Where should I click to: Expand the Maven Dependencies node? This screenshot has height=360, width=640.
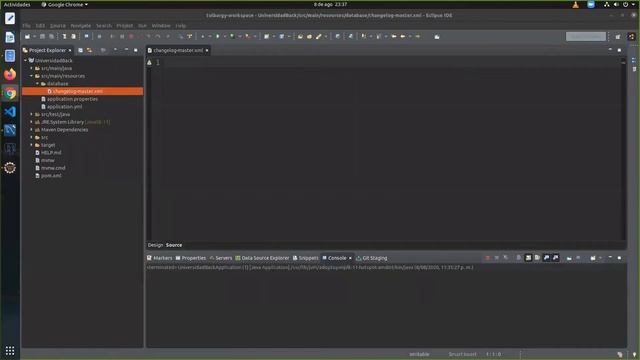(x=31, y=130)
